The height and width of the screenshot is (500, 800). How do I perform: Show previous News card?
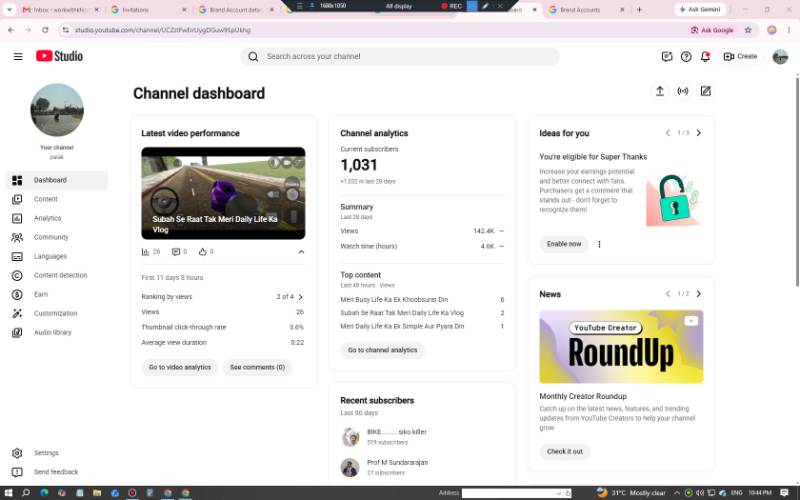pyautogui.click(x=668, y=294)
